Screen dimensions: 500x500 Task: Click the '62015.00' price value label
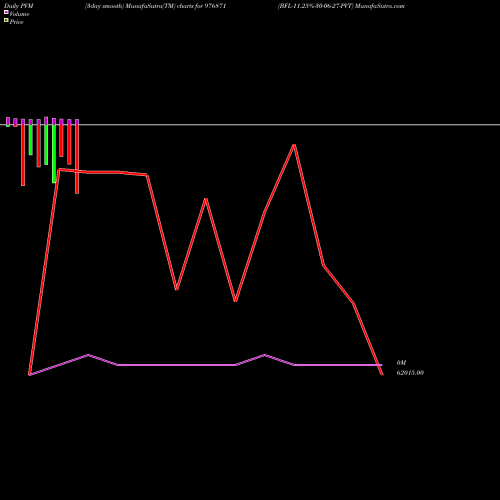pos(410,373)
